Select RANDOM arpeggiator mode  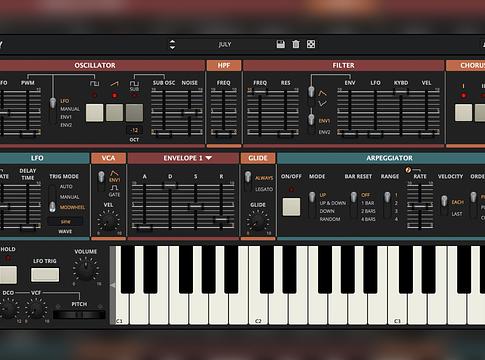pos(330,219)
